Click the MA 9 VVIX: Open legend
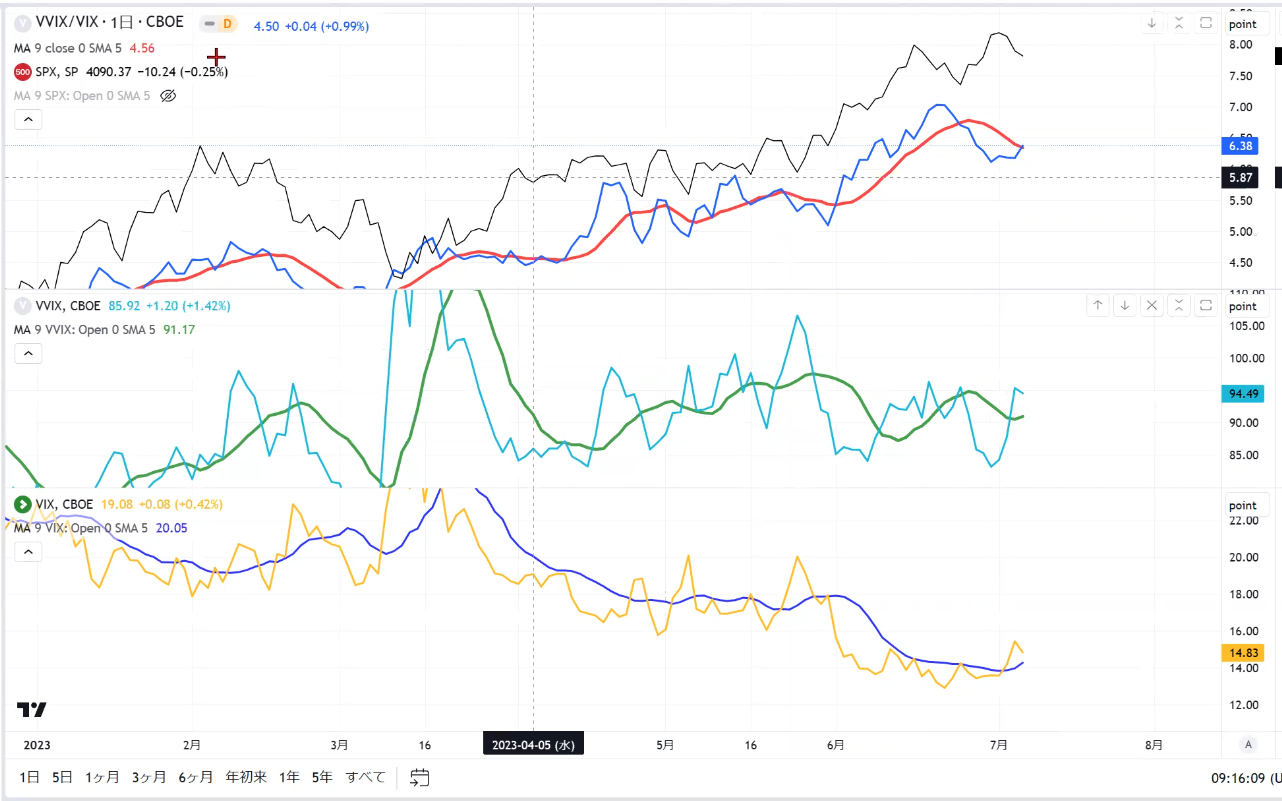 85,329
